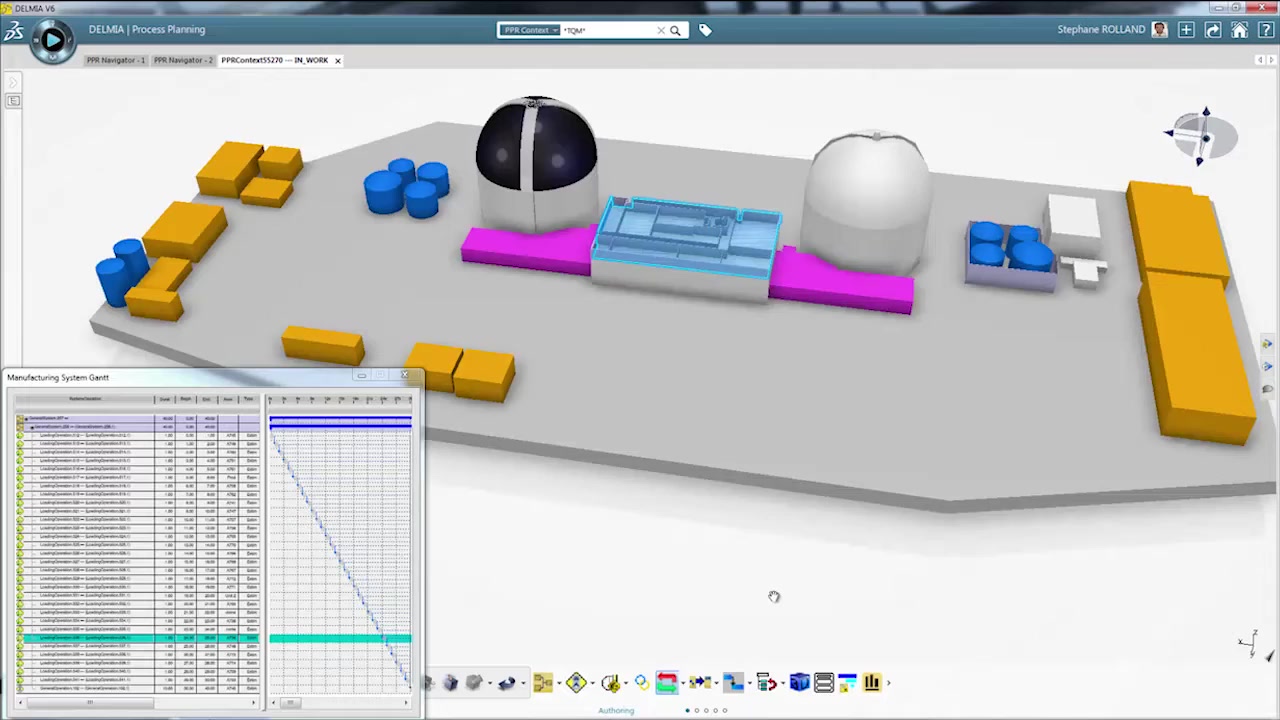Open the help question-mark icon
Image resolution: width=1280 pixels, height=720 pixels.
[1264, 30]
